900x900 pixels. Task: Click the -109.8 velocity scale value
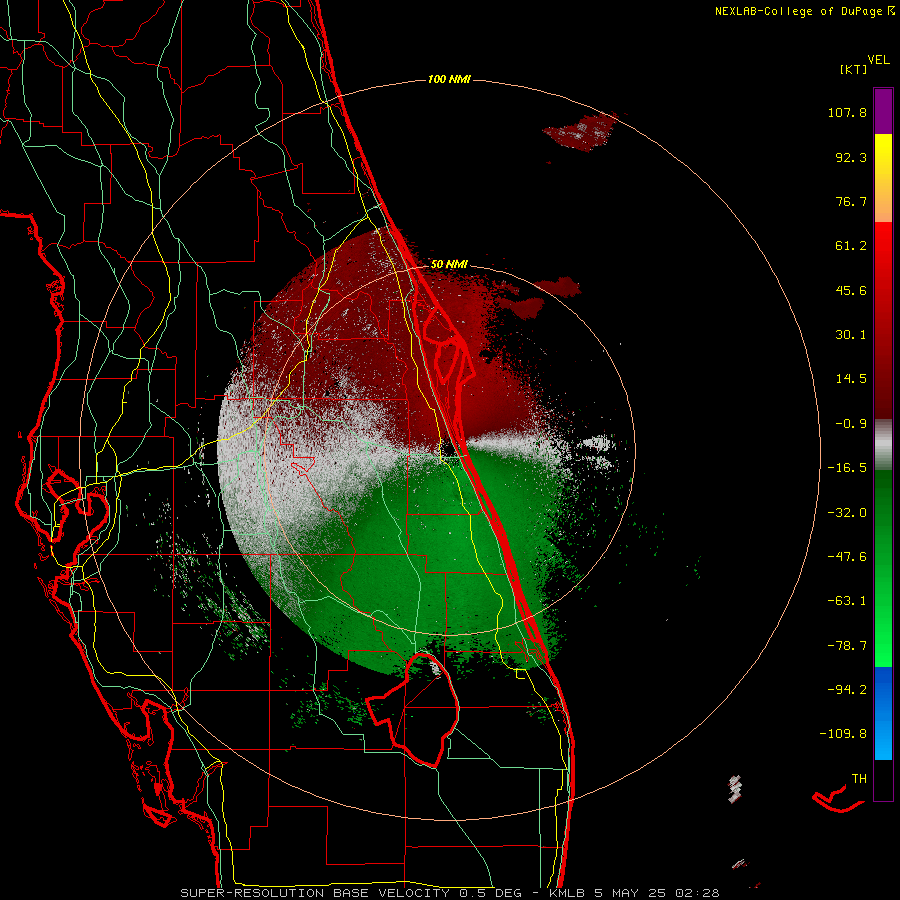(x=843, y=734)
